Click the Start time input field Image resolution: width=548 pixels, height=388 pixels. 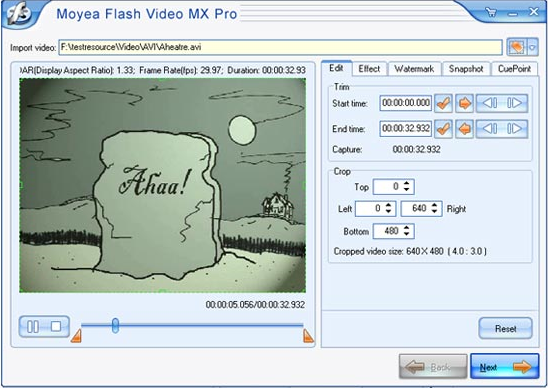pyautogui.click(x=406, y=103)
